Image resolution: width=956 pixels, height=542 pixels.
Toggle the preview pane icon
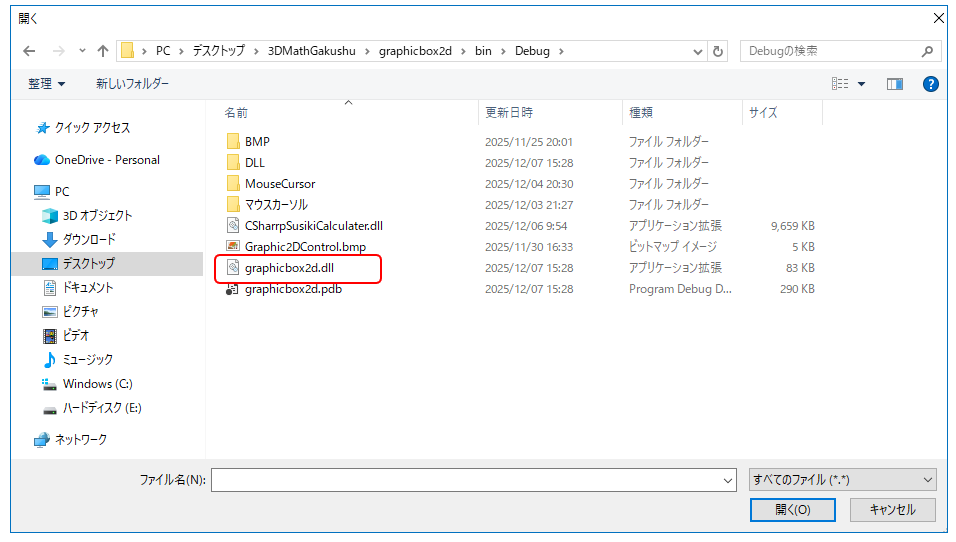[x=894, y=84]
